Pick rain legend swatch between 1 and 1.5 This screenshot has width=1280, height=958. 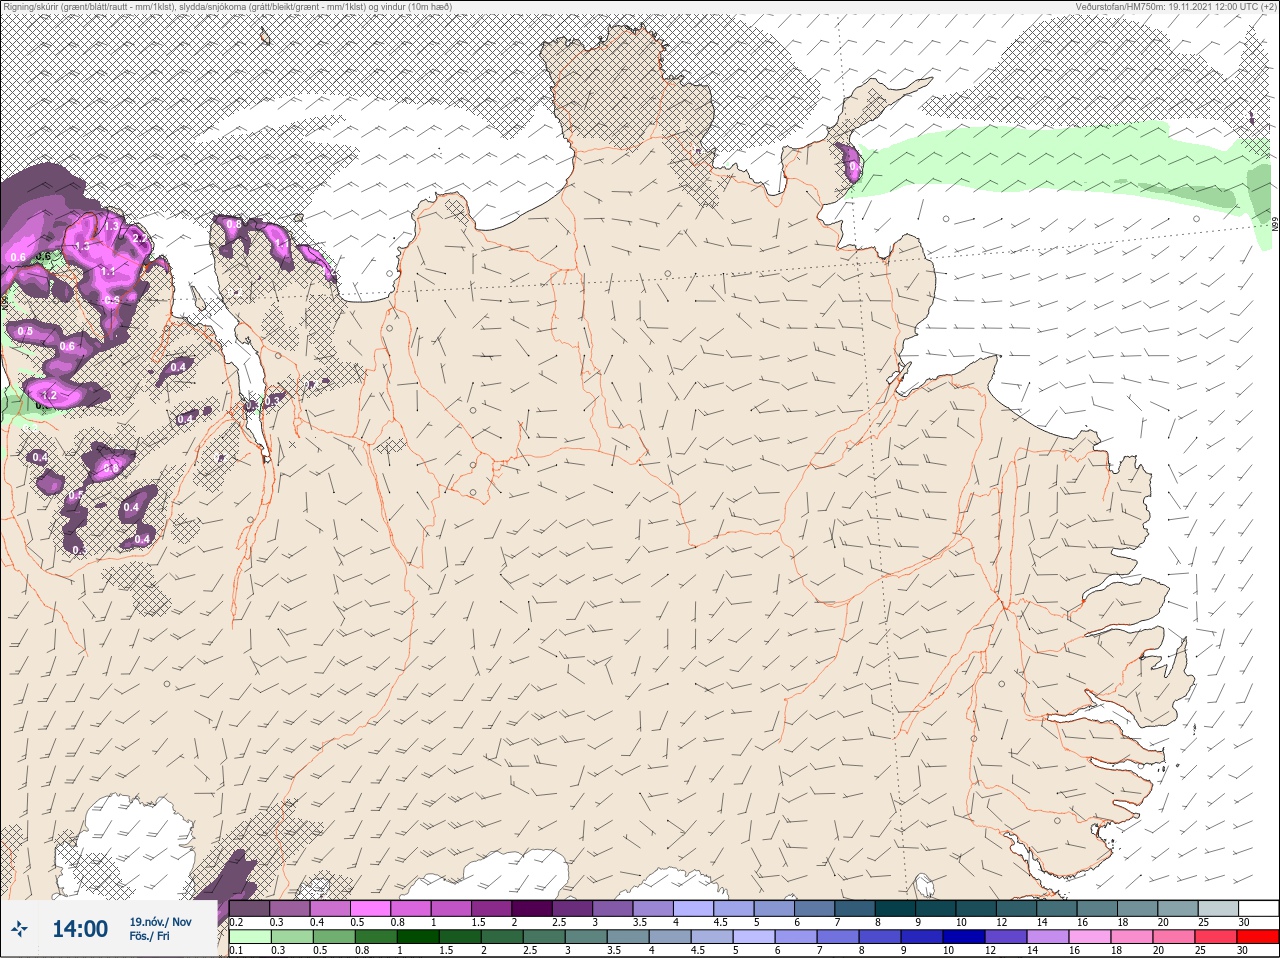pos(418,937)
